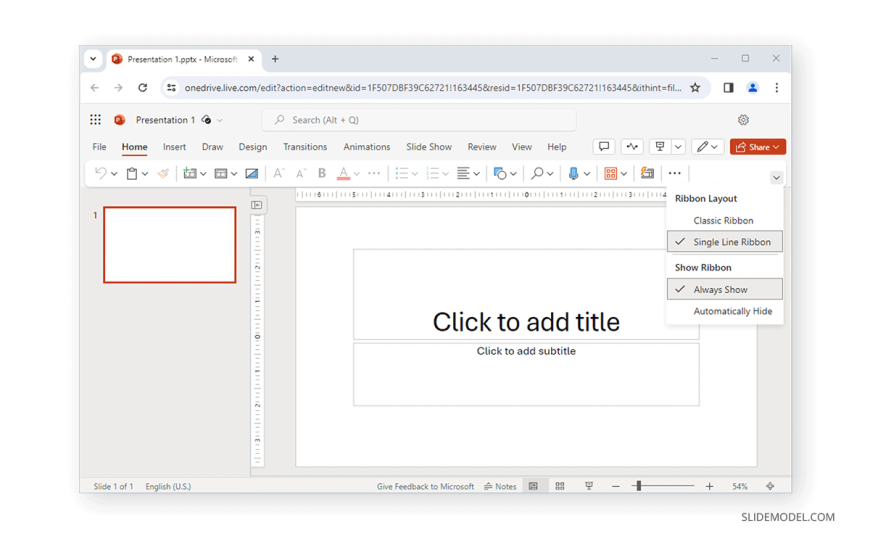Start presenting with the Present icon
This screenshot has height=539, width=870.
(x=660, y=147)
